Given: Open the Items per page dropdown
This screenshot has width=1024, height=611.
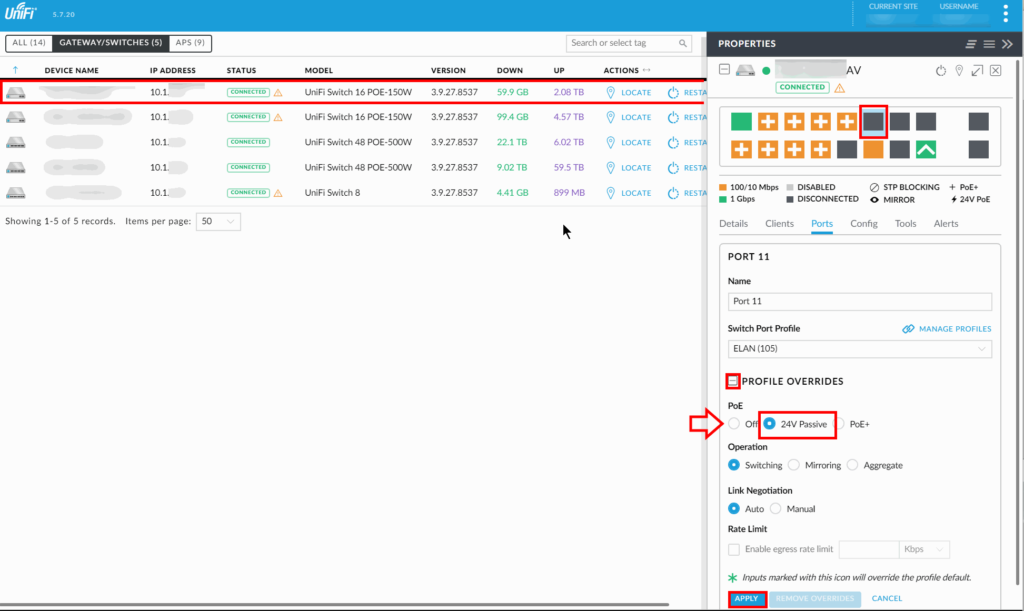Looking at the screenshot, I should pyautogui.click(x=218, y=221).
